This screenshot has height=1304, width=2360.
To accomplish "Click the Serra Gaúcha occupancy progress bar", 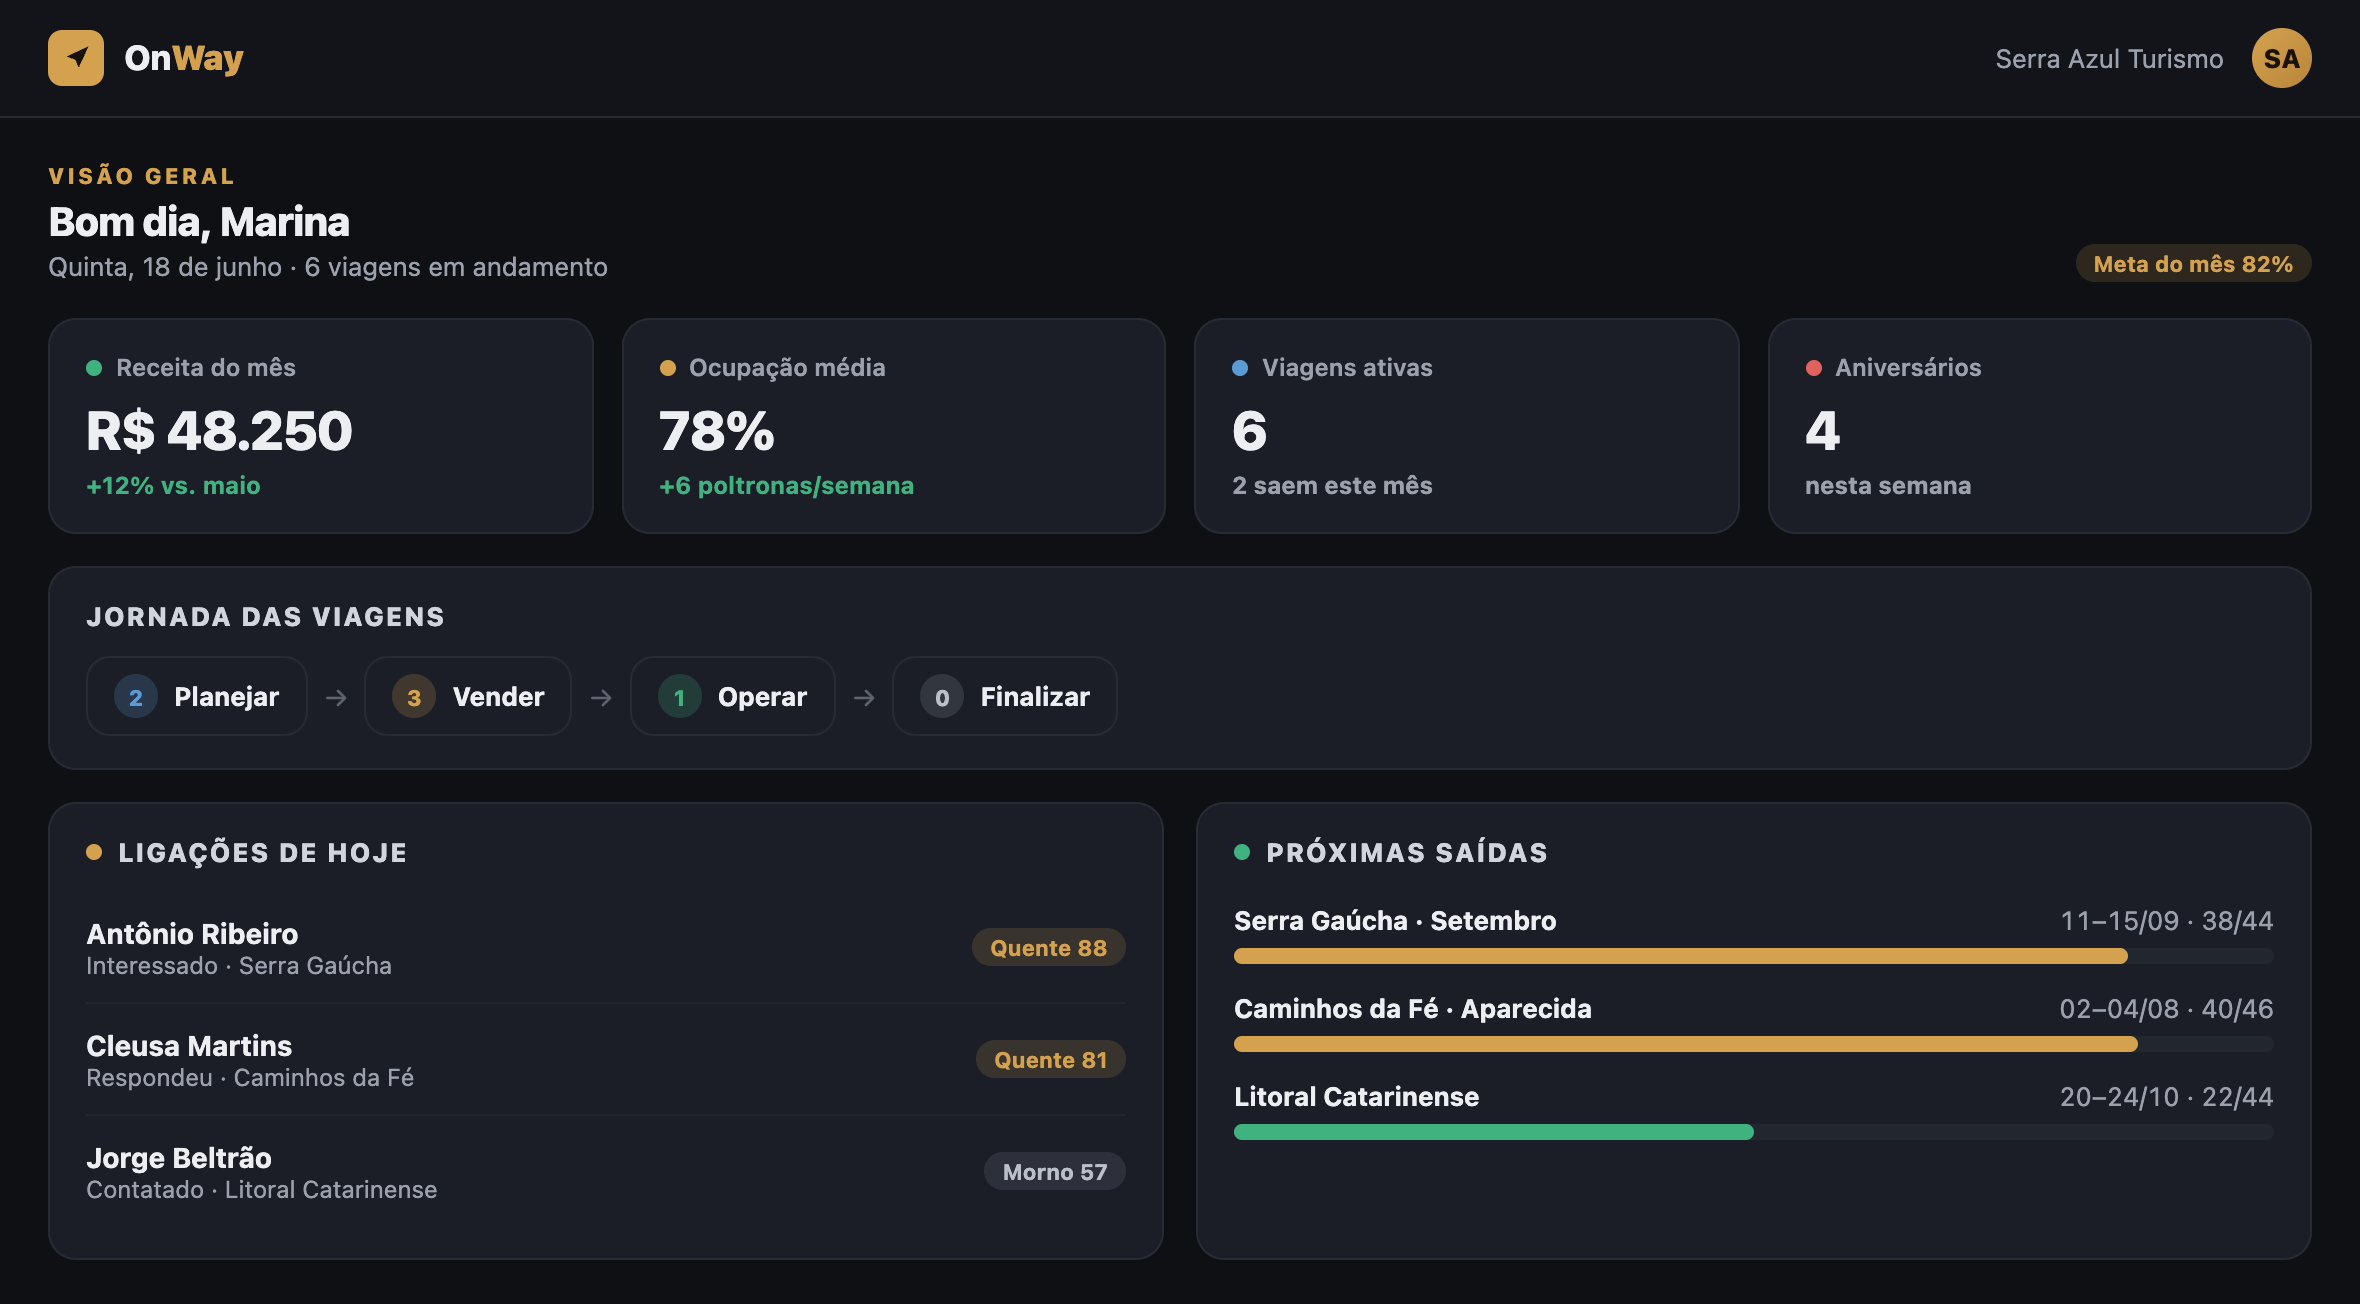I will tap(1754, 956).
